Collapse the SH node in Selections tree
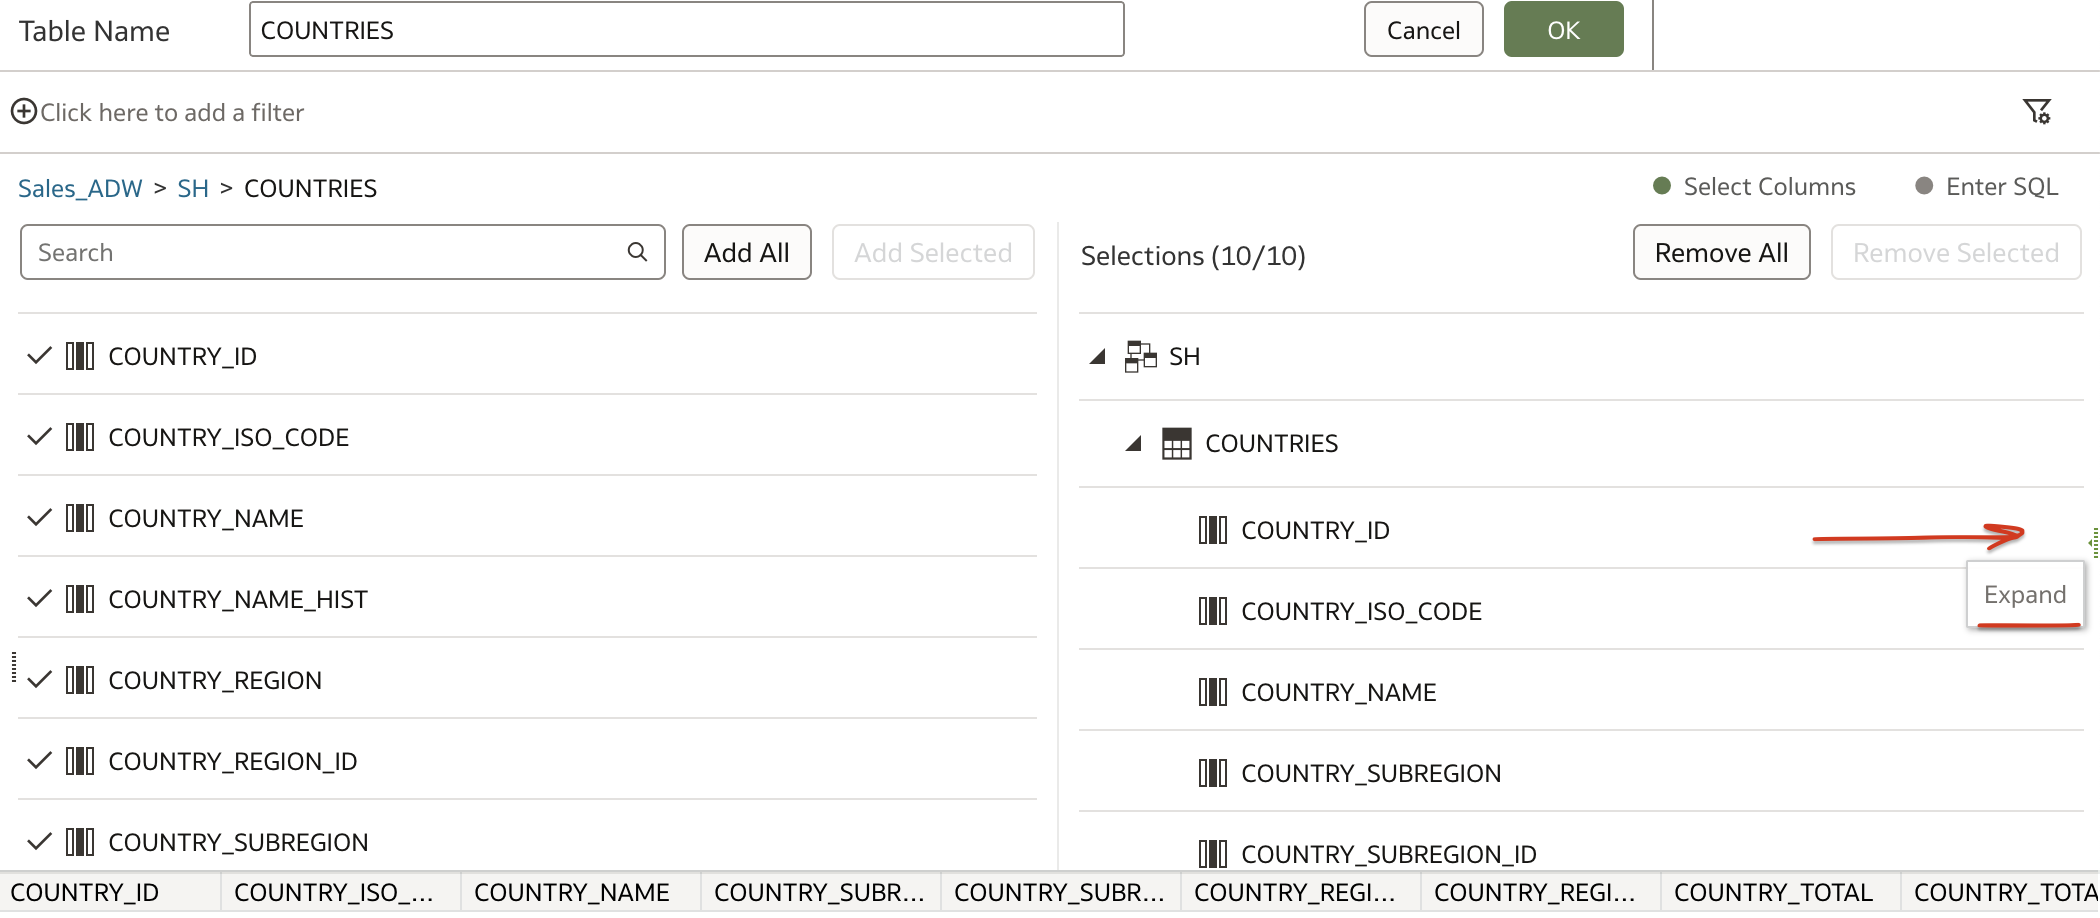2100x918 pixels. 1098,357
